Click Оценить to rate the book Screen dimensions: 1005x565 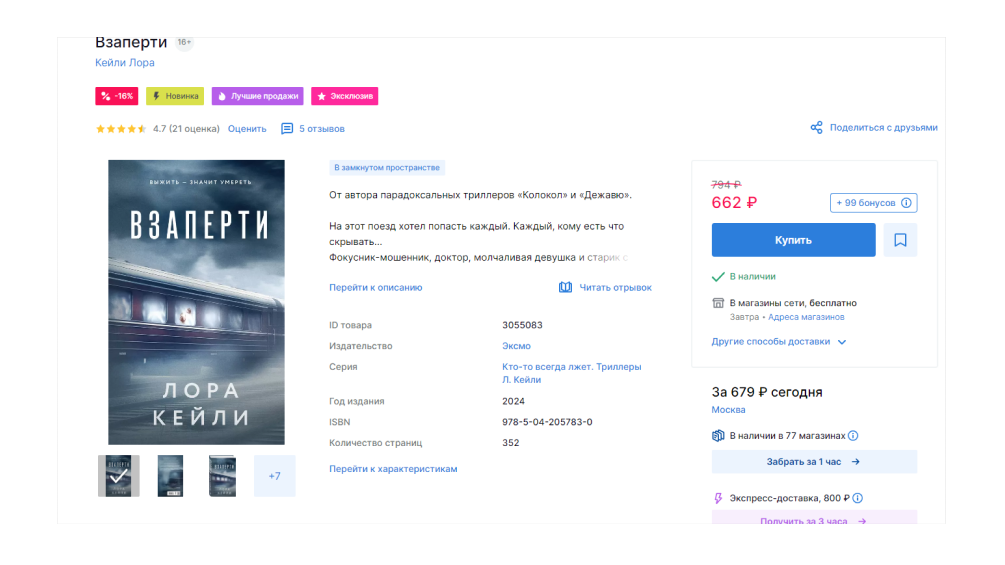pyautogui.click(x=247, y=129)
